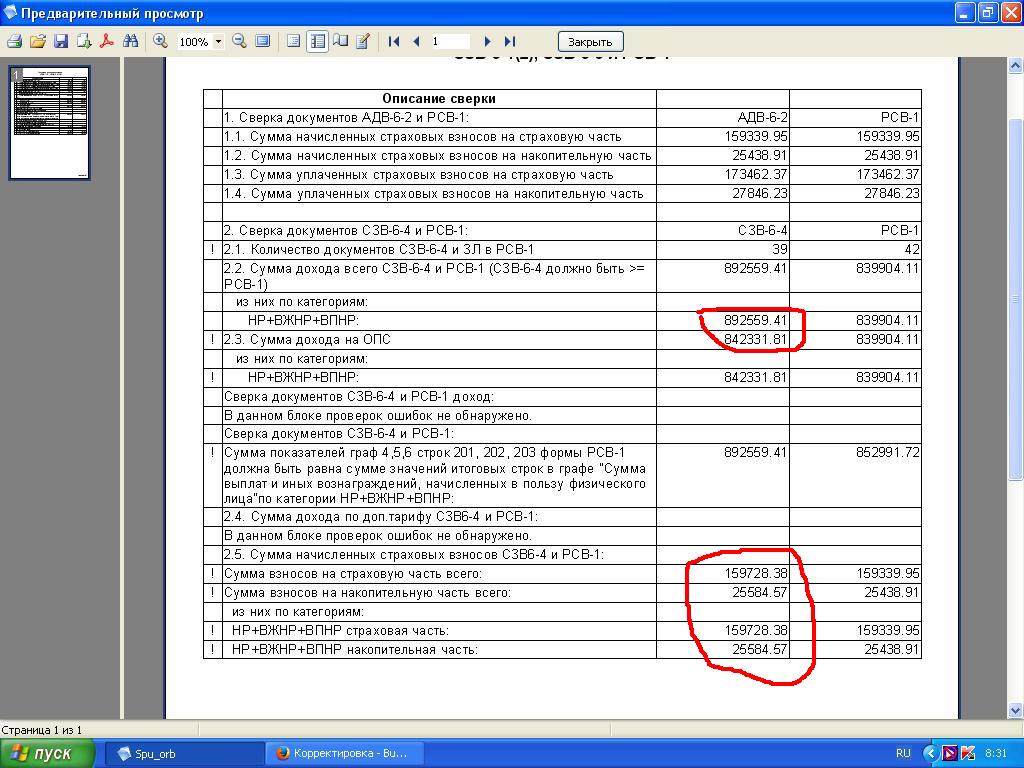Viewport: 1024px width, 768px height.
Task: Click the full screen view icon
Action: tap(263, 41)
